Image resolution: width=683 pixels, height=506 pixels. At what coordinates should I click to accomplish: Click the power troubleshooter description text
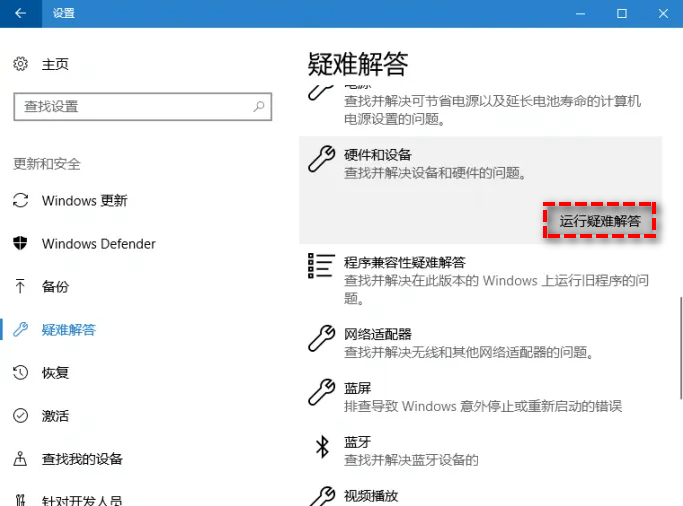coord(492,110)
